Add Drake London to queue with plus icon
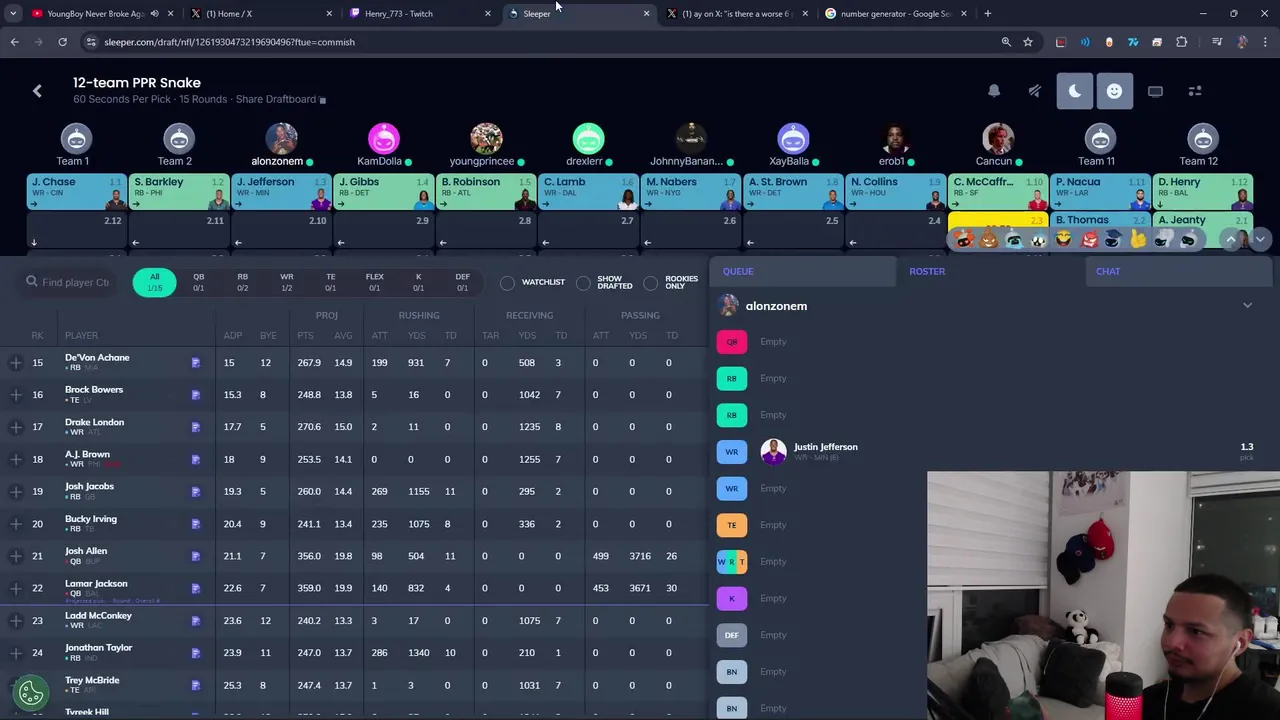 point(15,427)
